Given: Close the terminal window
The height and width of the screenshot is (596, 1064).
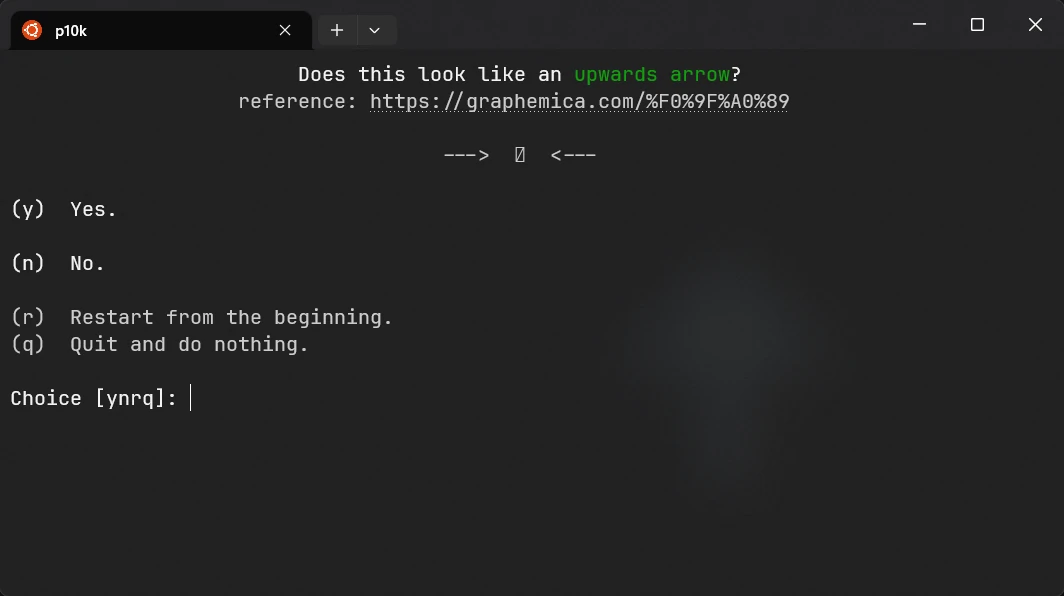Looking at the screenshot, I should 1035,24.
